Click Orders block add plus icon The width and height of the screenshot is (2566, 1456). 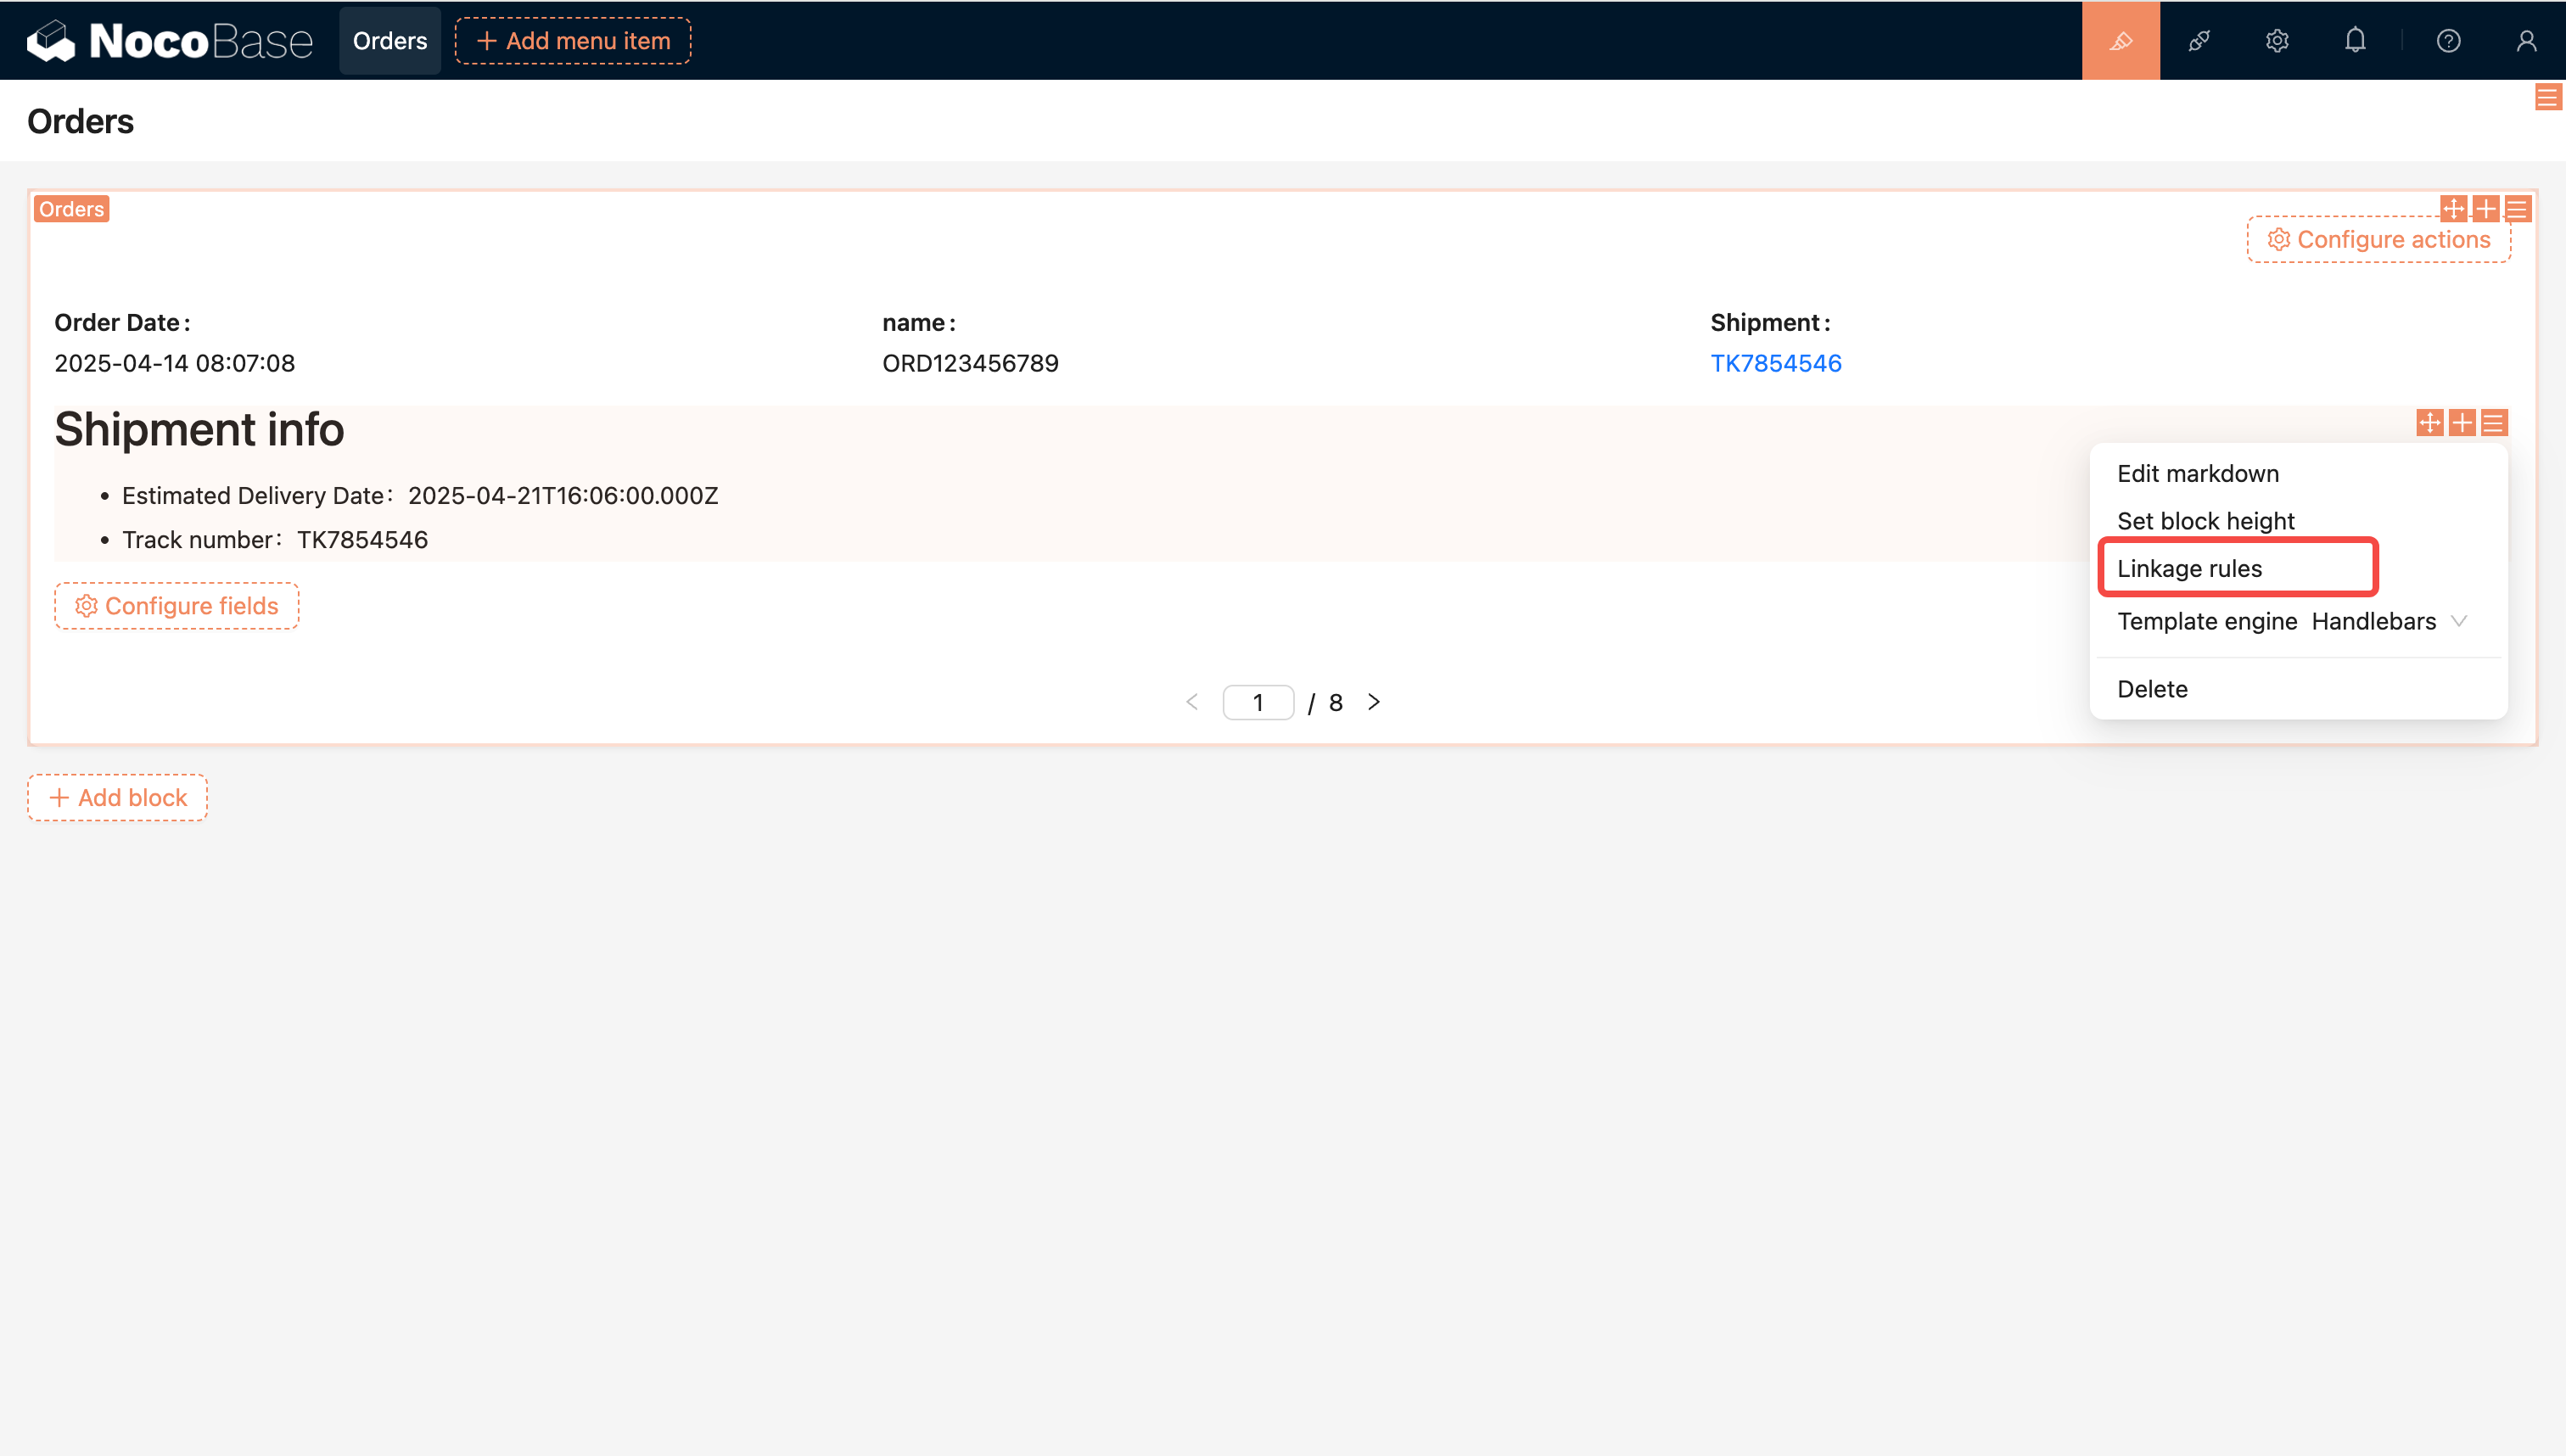click(2485, 208)
